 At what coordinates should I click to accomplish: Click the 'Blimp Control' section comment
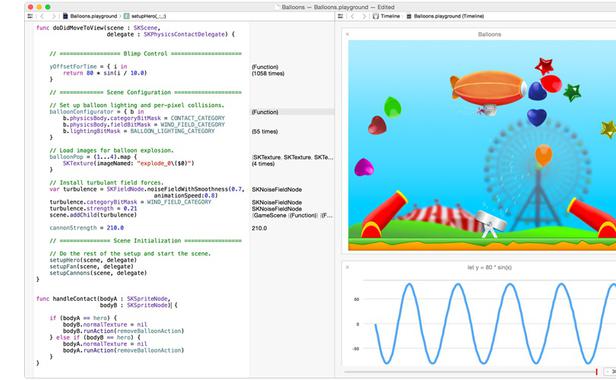coord(145,54)
